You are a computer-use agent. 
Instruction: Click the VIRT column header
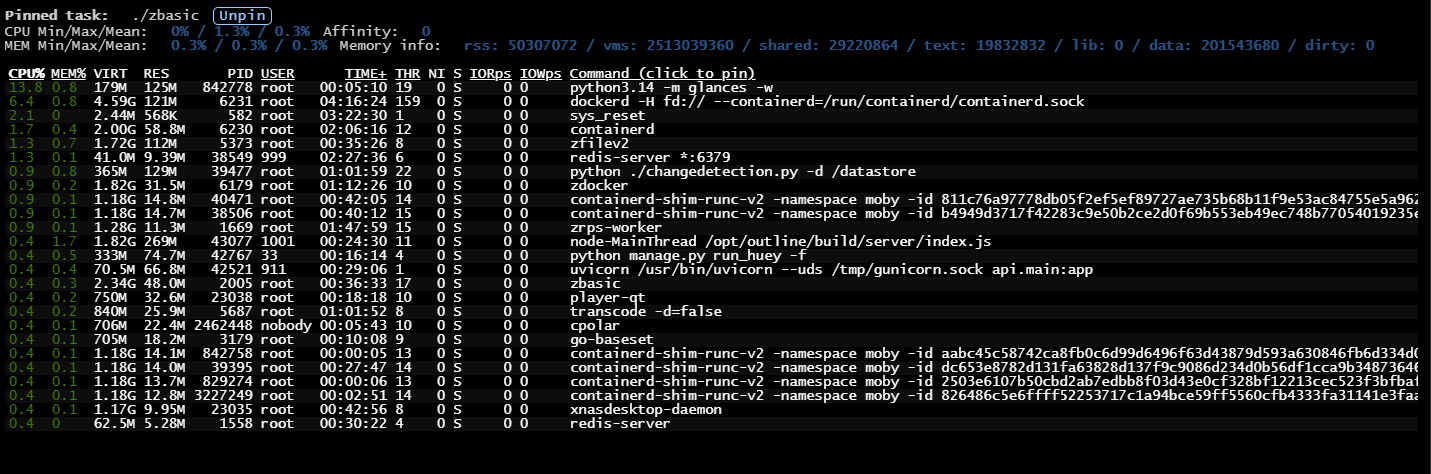[110, 73]
